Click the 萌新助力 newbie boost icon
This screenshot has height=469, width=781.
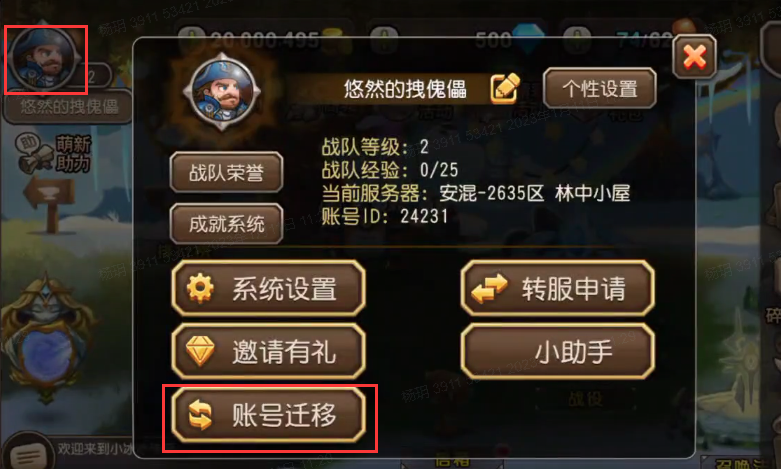click(54, 154)
